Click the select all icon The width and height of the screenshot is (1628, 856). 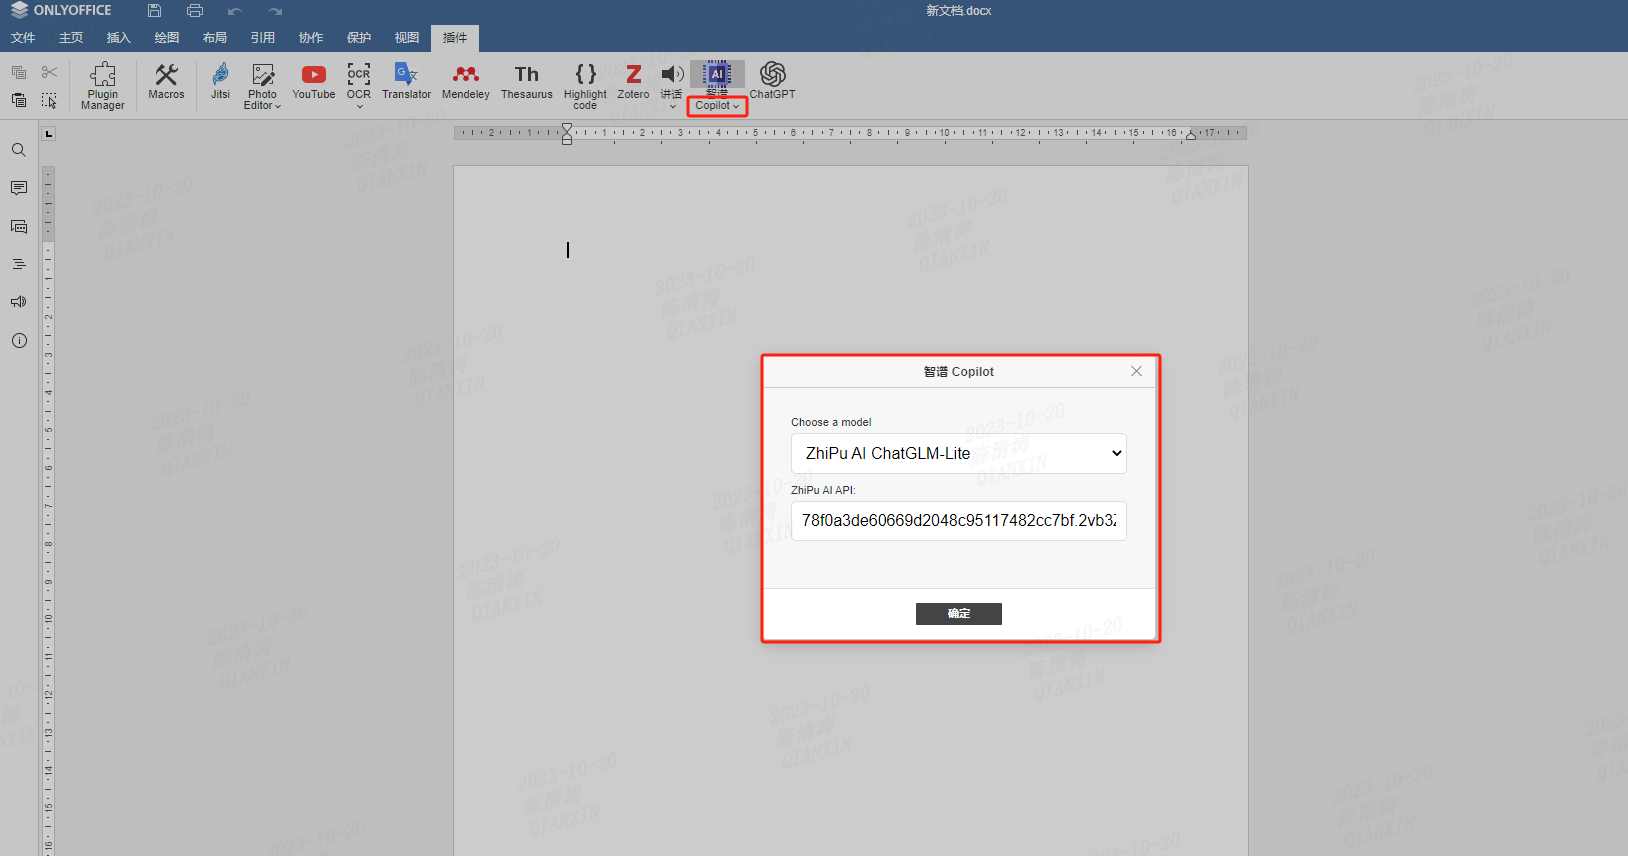(x=49, y=100)
